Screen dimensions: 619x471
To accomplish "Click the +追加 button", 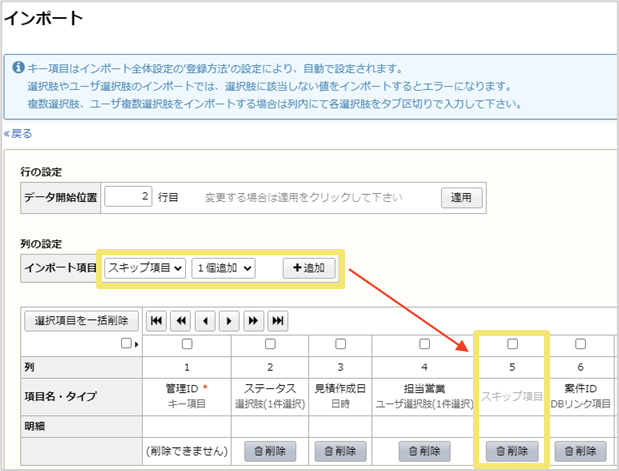I will (x=309, y=268).
